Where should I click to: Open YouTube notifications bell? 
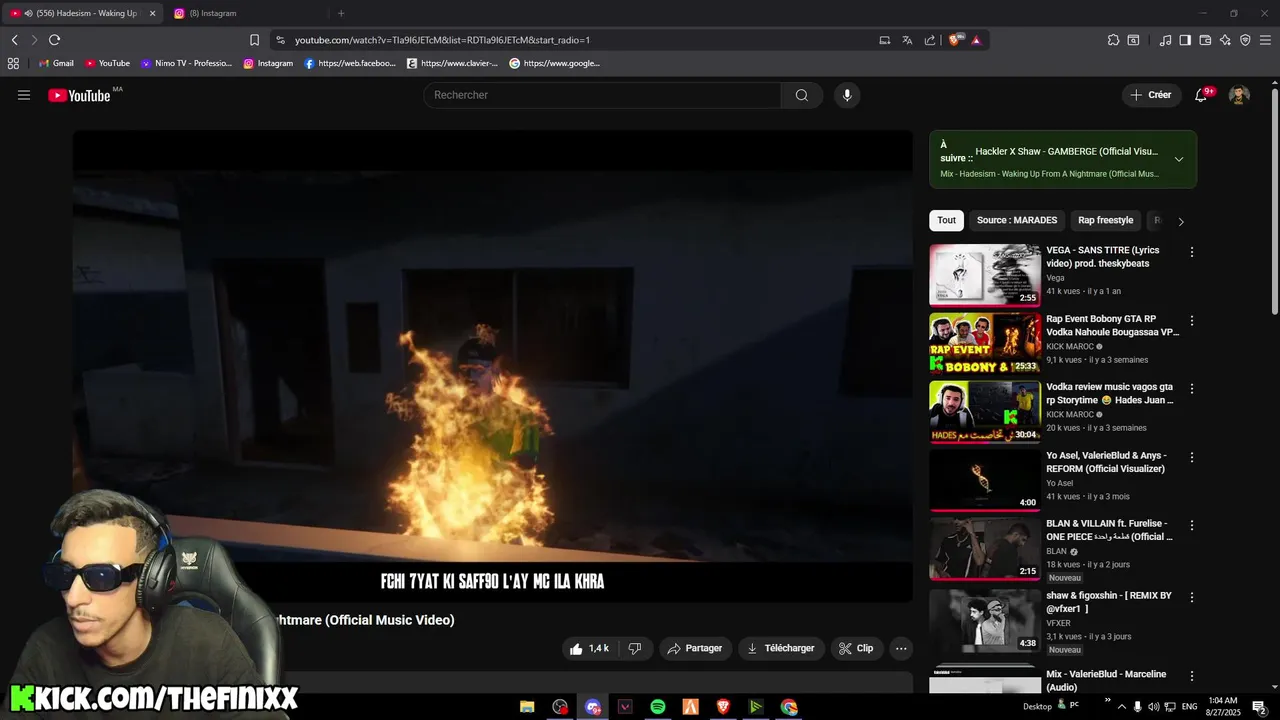click(1201, 95)
